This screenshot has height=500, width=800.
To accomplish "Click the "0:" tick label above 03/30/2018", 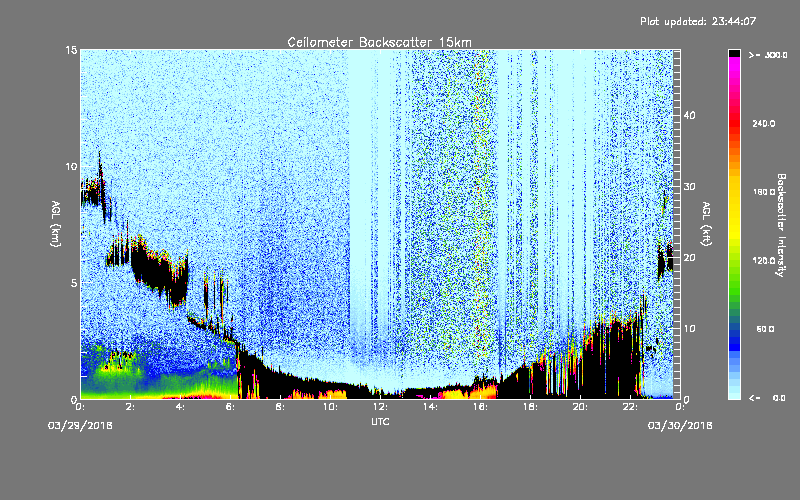I will click(x=680, y=407).
